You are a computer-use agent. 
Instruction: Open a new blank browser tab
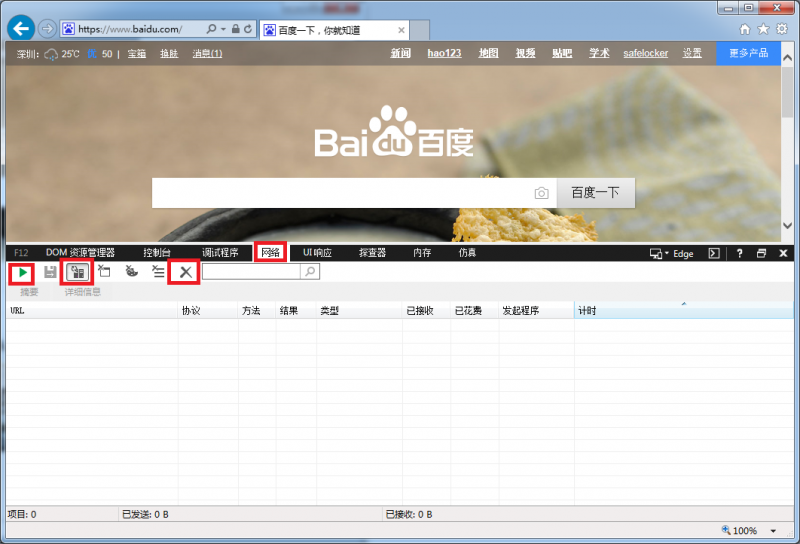coord(419,30)
